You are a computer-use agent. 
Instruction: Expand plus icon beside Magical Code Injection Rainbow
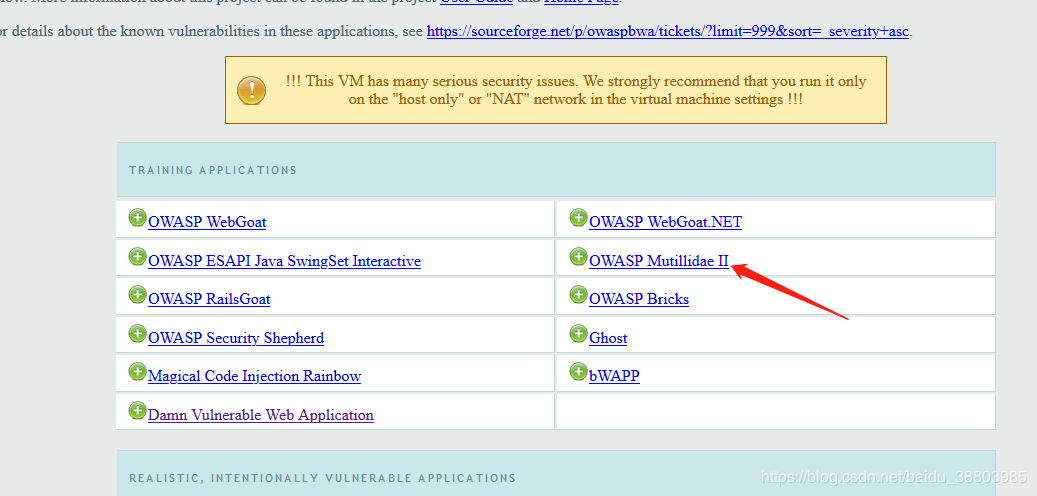pyautogui.click(x=137, y=372)
